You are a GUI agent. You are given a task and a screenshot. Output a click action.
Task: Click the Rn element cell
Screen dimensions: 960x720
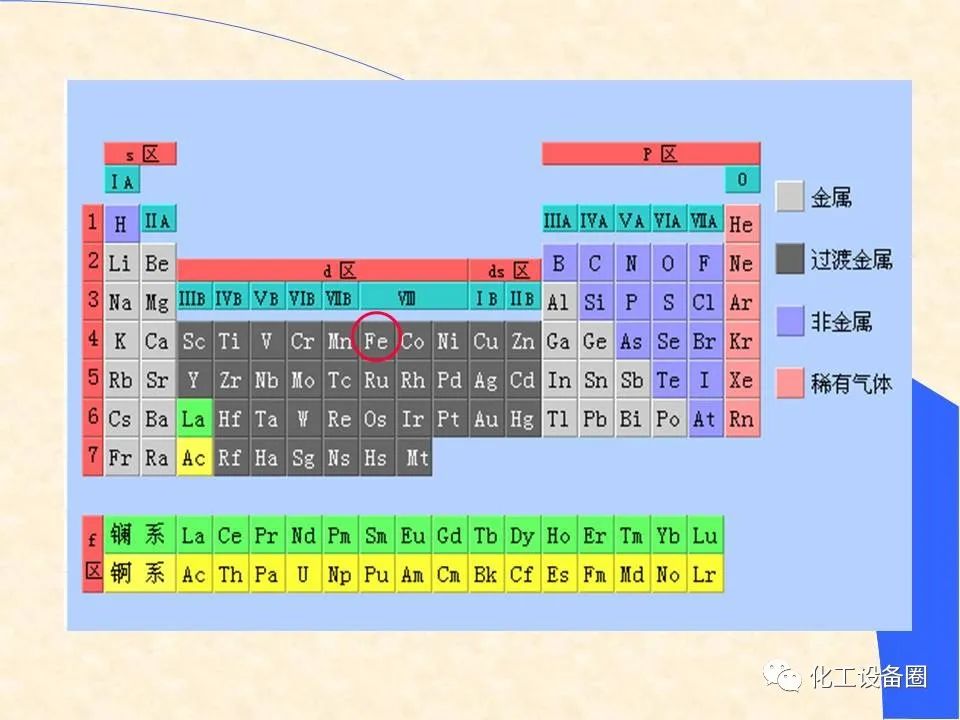pyautogui.click(x=741, y=420)
